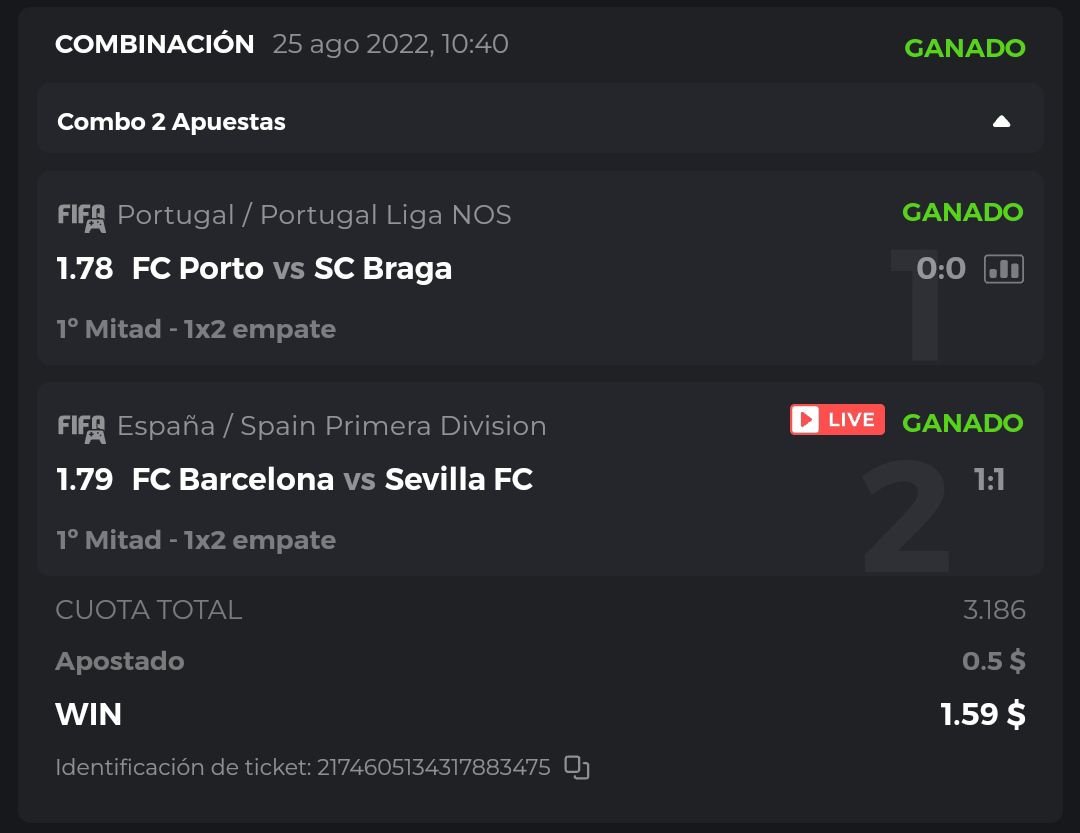Open FC Barcelona vs Sevilla FC match
Viewport: 1080px width, 833px height.
coord(332,480)
